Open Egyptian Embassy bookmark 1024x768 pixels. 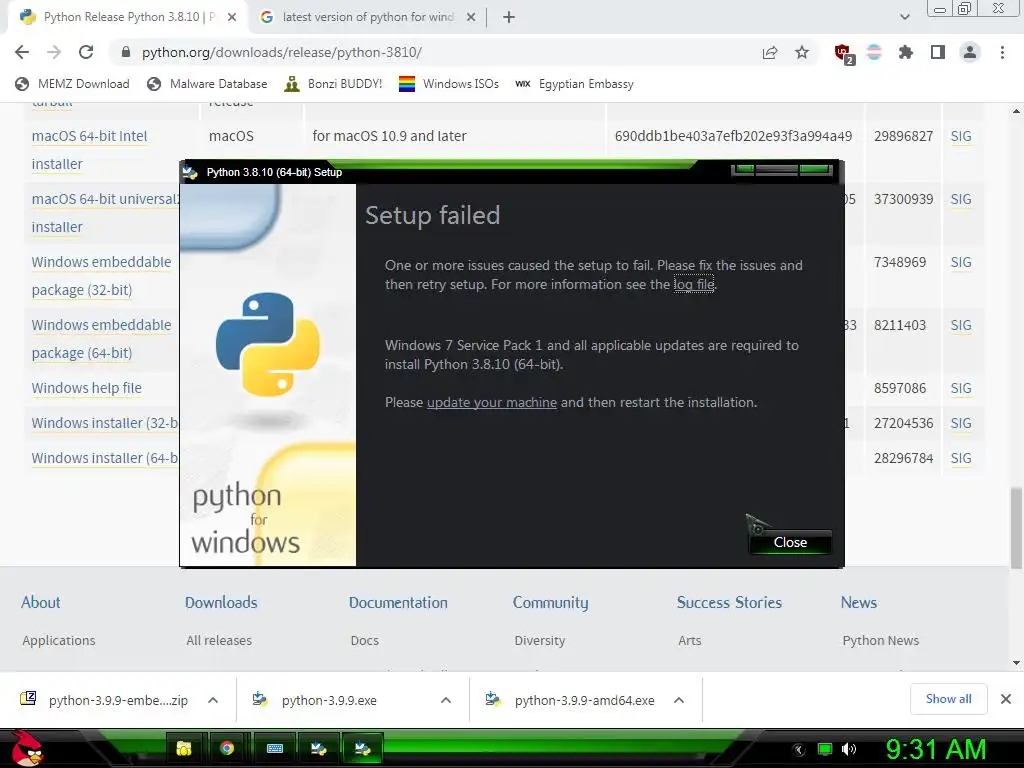[x=574, y=84]
